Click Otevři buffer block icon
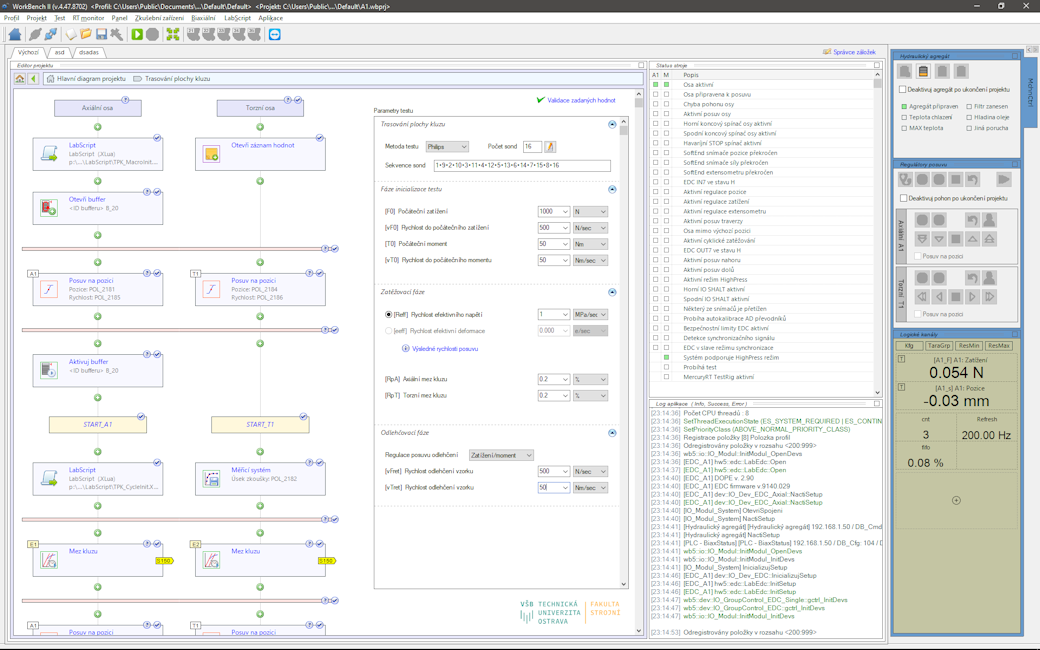1040x650 pixels. coord(49,208)
